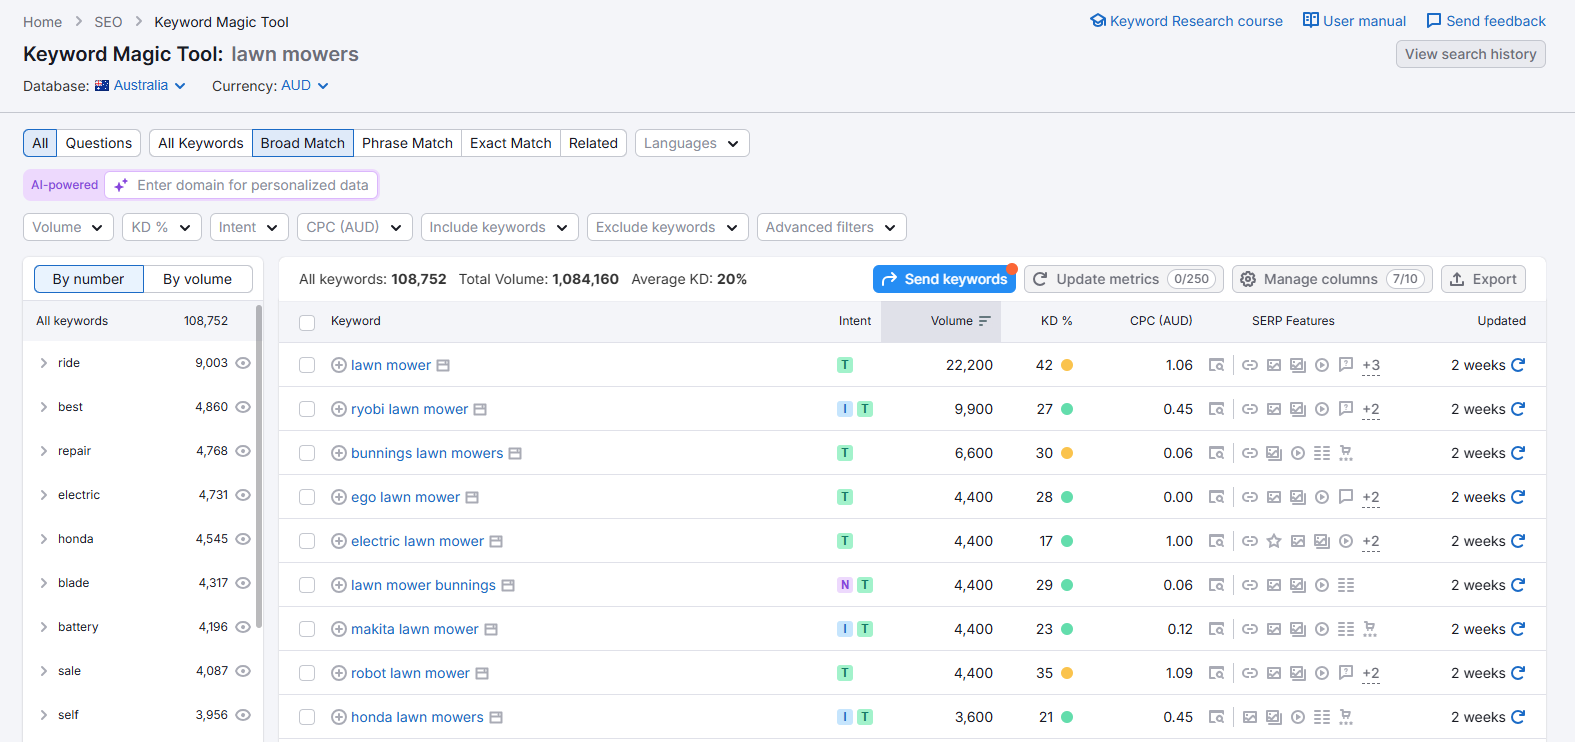Open the Advanced filters dropdown
The image size is (1575, 742).
point(832,227)
